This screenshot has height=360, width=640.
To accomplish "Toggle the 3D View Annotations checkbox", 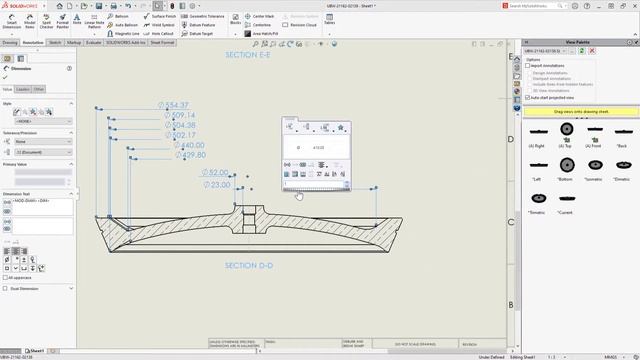I will pyautogui.click(x=530, y=91).
